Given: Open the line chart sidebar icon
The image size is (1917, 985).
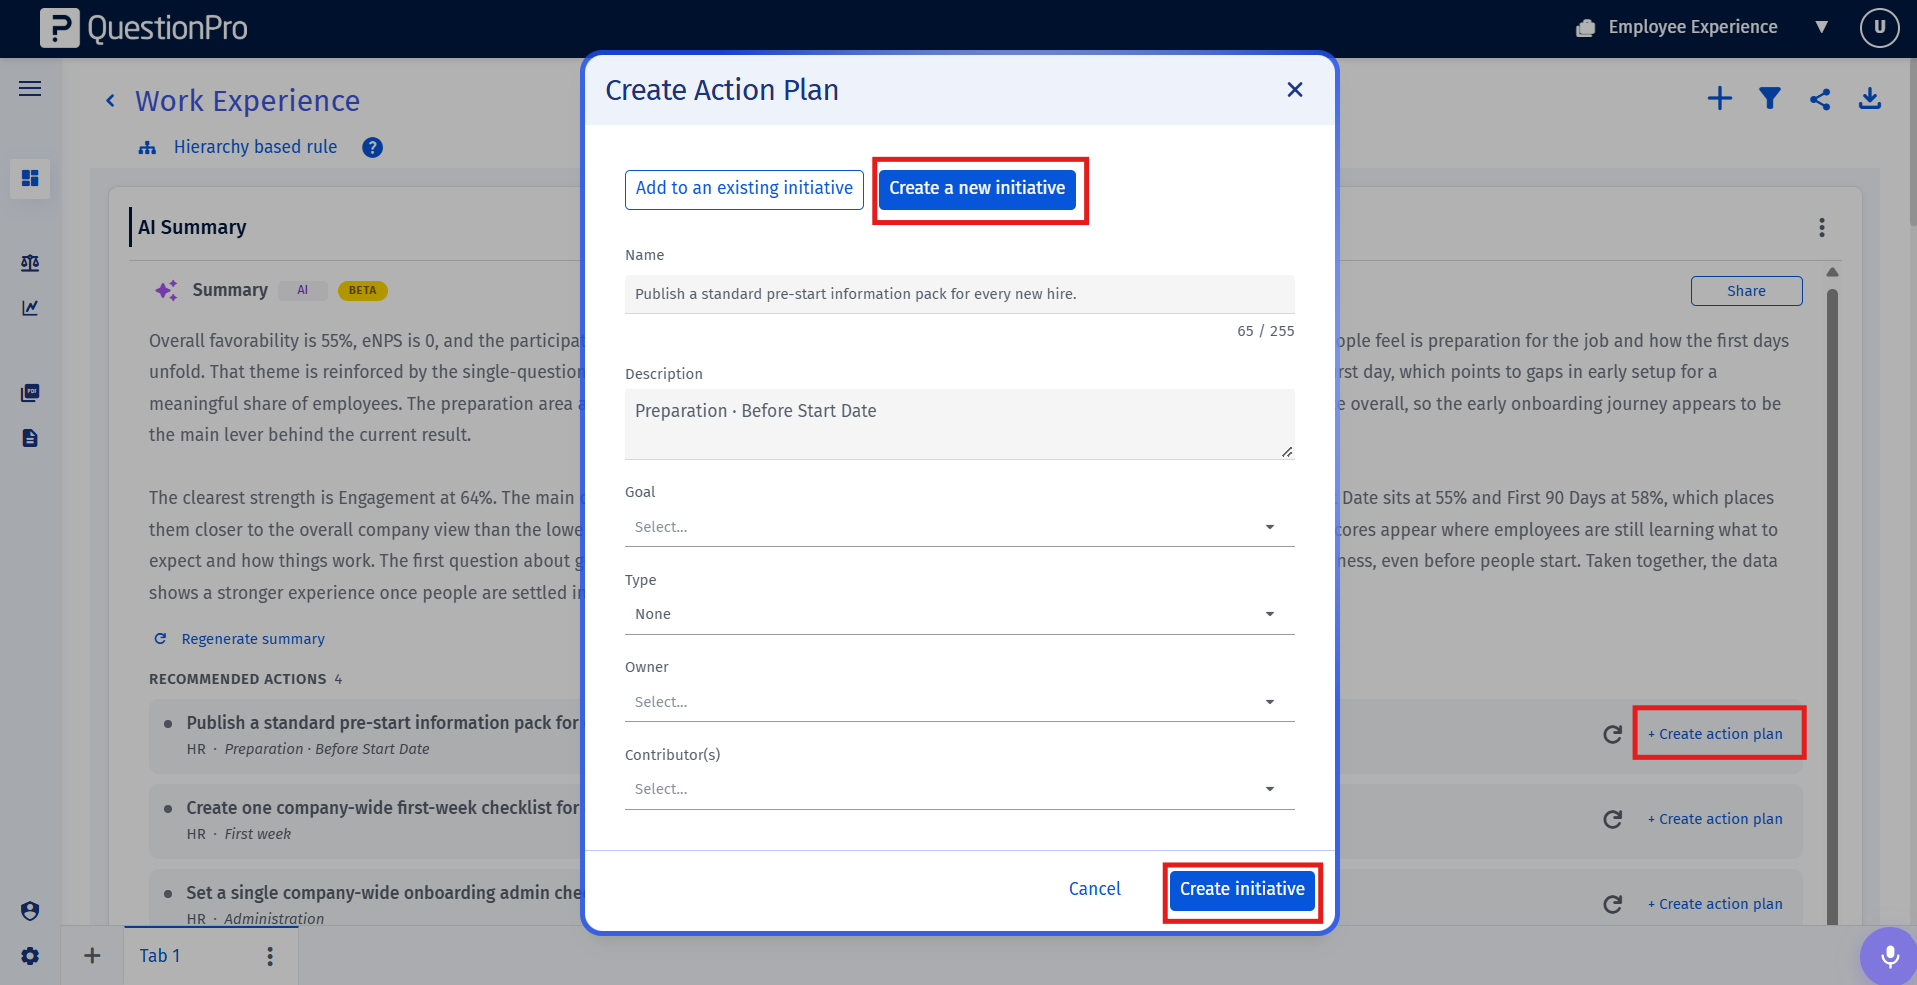Looking at the screenshot, I should (30, 308).
